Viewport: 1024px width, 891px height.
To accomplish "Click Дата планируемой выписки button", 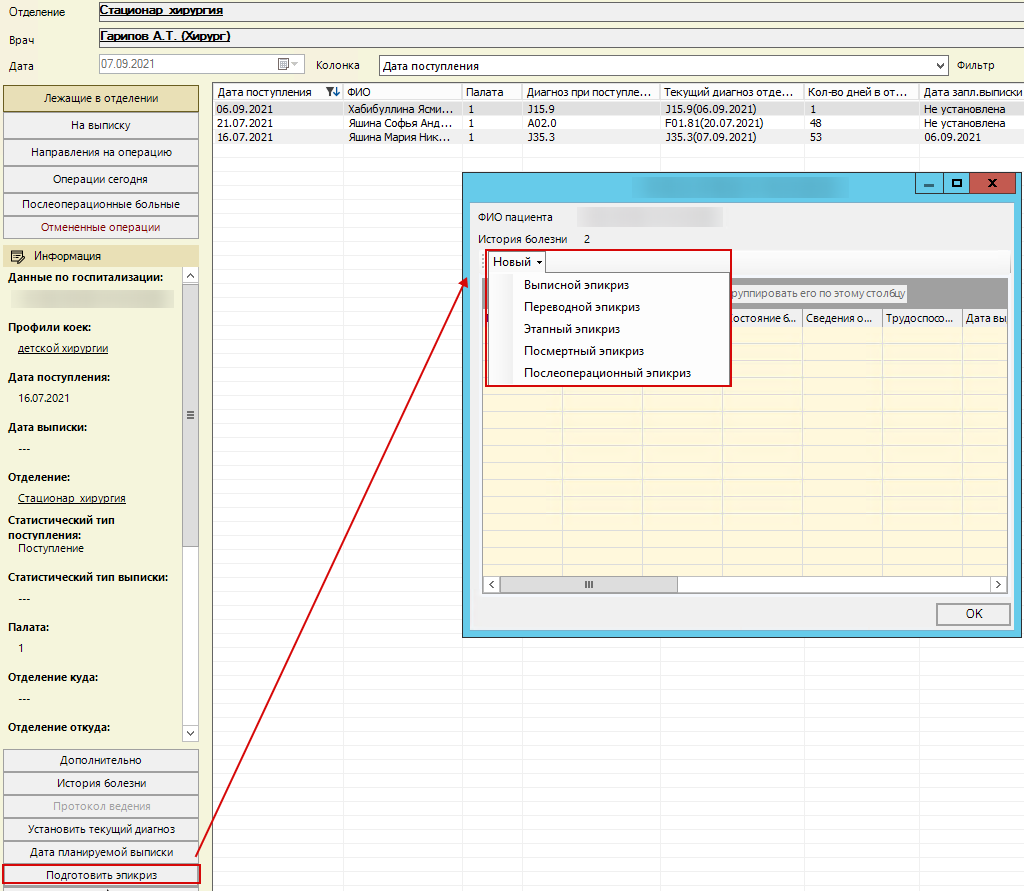I will pos(101,852).
